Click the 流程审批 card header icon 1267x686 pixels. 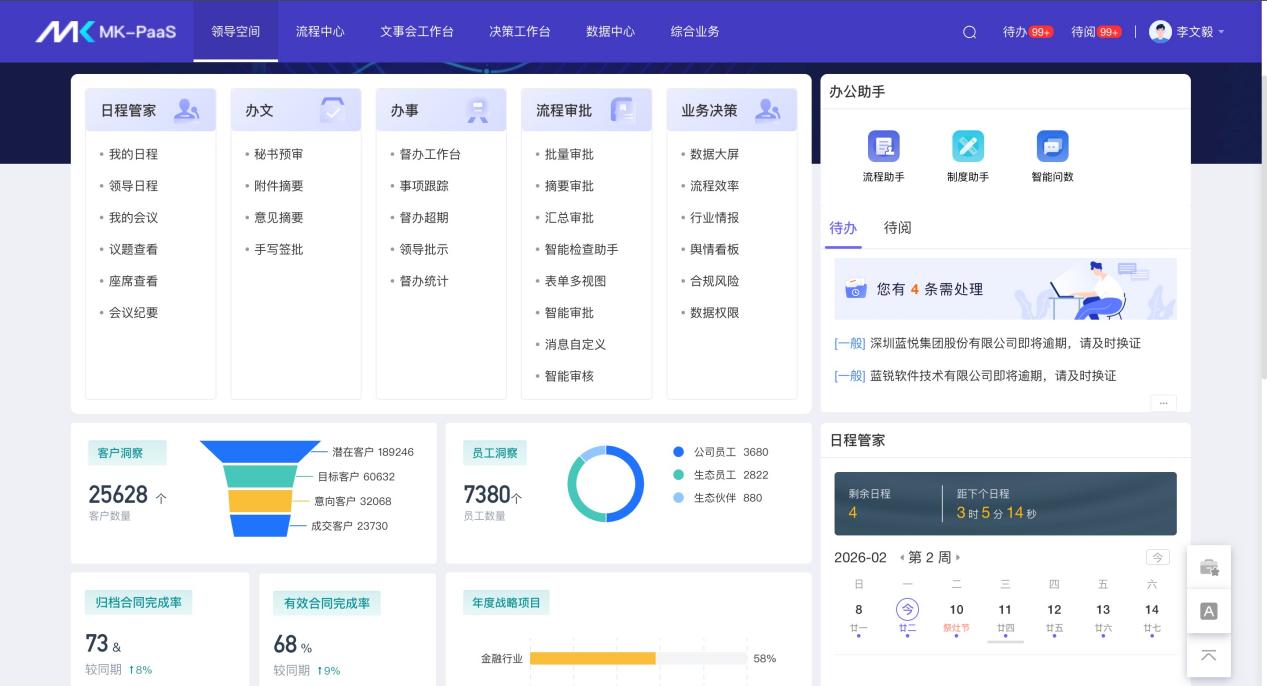point(623,110)
